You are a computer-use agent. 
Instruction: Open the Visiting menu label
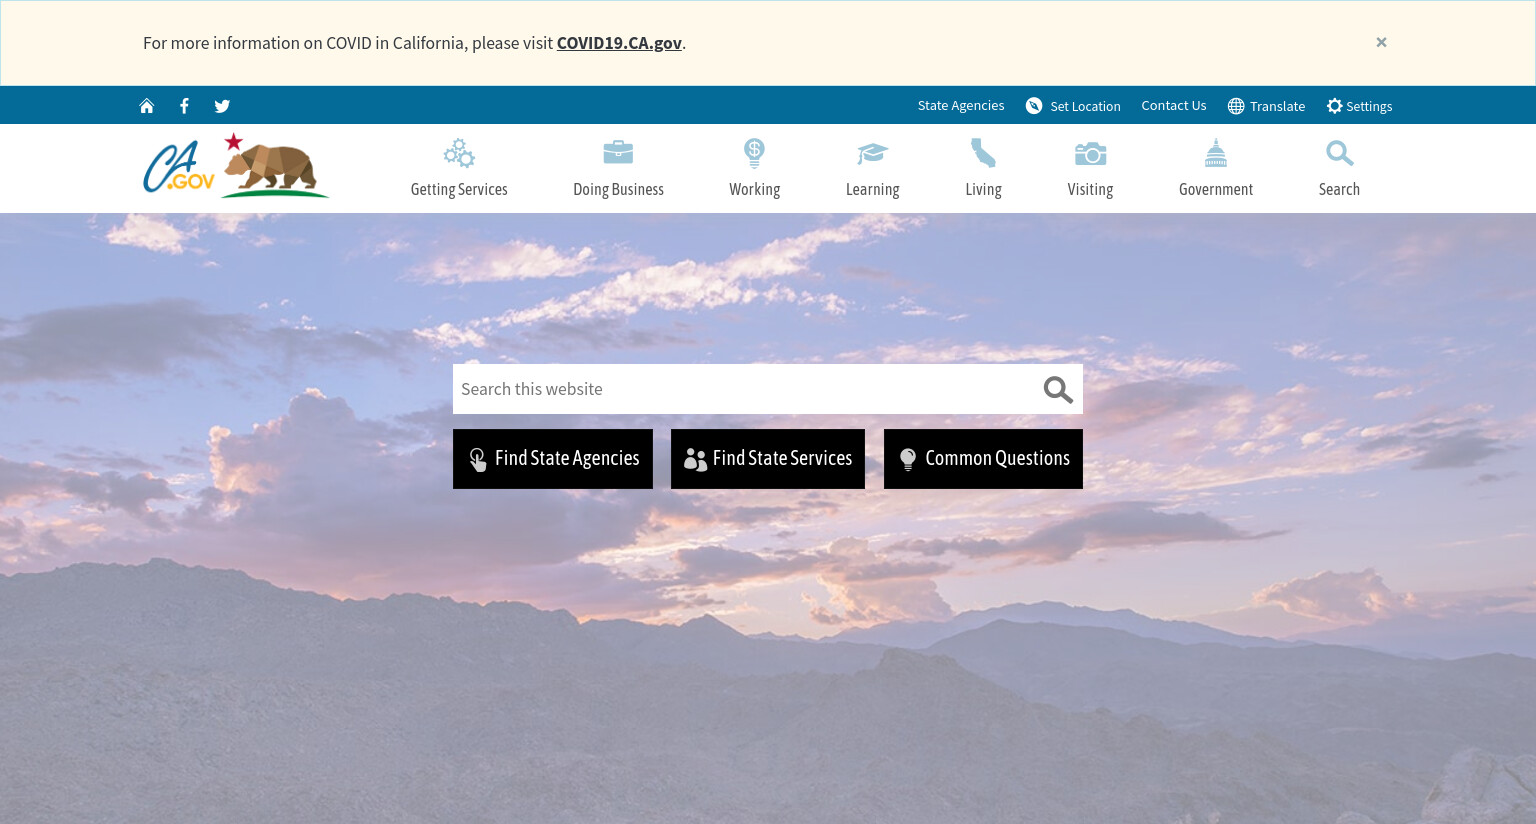coord(1090,189)
